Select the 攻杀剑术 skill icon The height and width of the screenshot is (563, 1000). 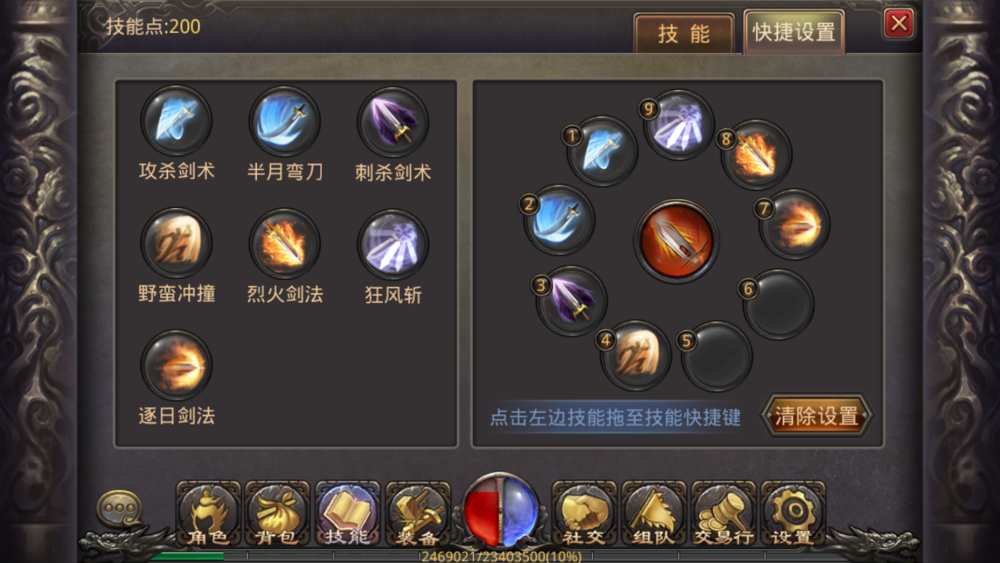point(177,121)
